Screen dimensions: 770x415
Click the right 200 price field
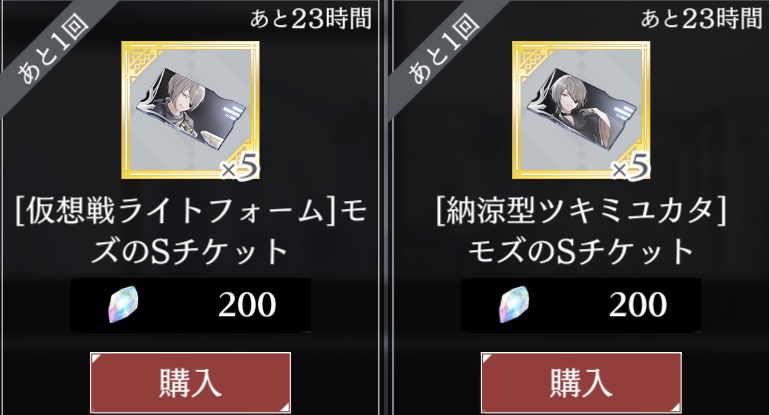click(581, 305)
